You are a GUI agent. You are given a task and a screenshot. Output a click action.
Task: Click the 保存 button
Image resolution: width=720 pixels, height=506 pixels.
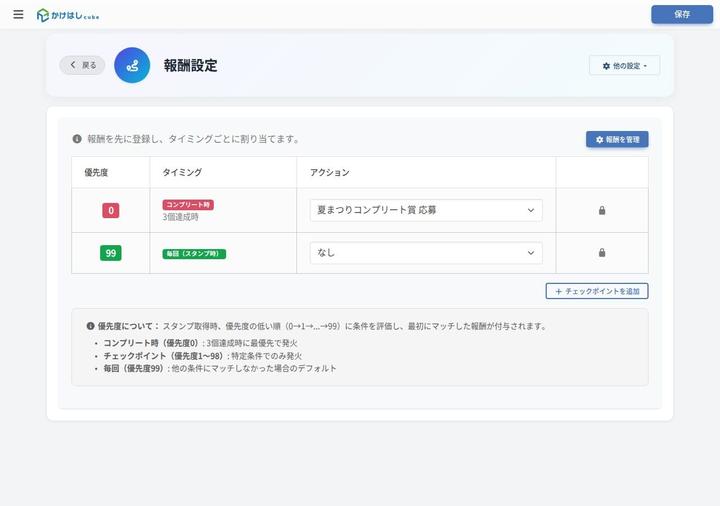682,14
